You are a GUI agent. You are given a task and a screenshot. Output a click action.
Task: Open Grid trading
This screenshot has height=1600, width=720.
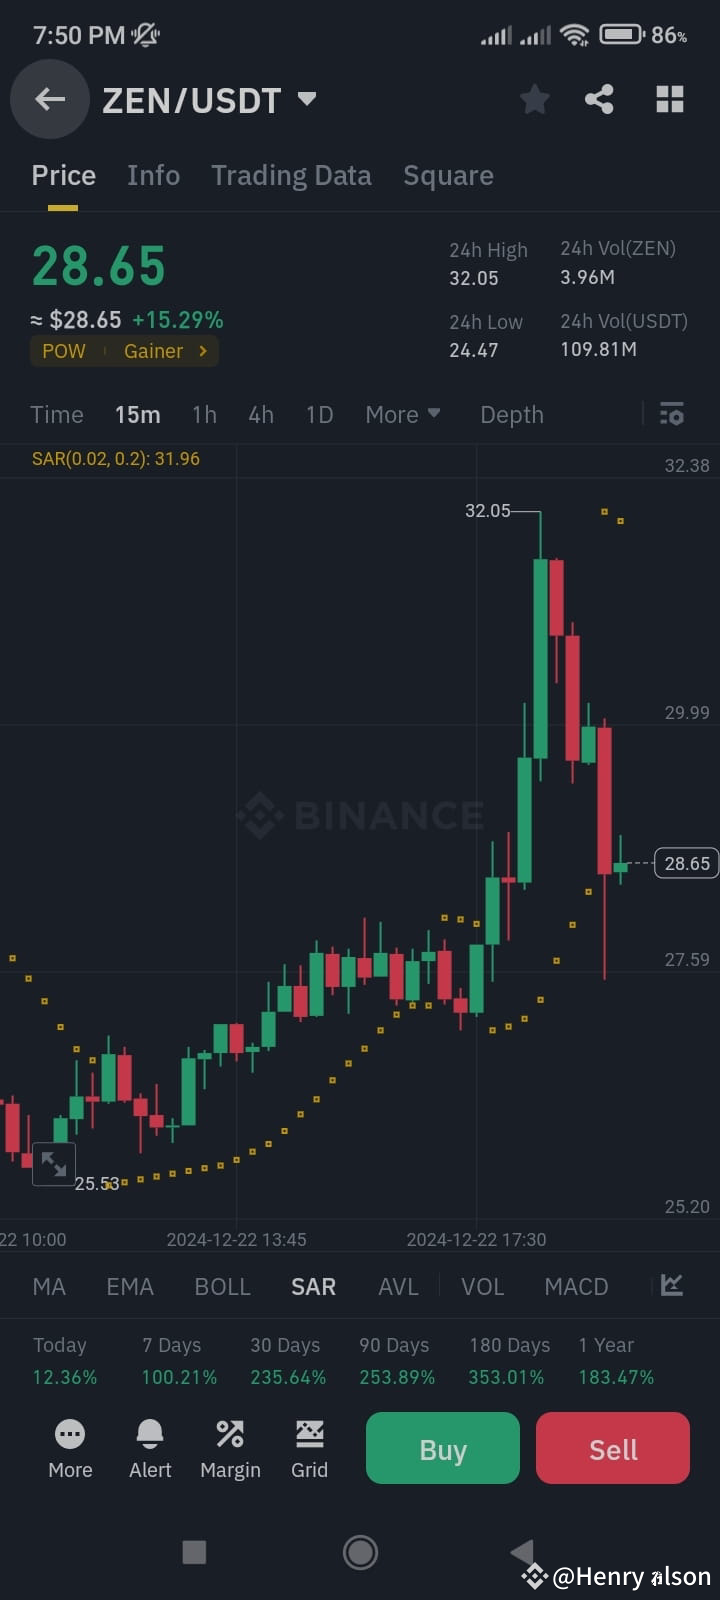pos(309,1448)
